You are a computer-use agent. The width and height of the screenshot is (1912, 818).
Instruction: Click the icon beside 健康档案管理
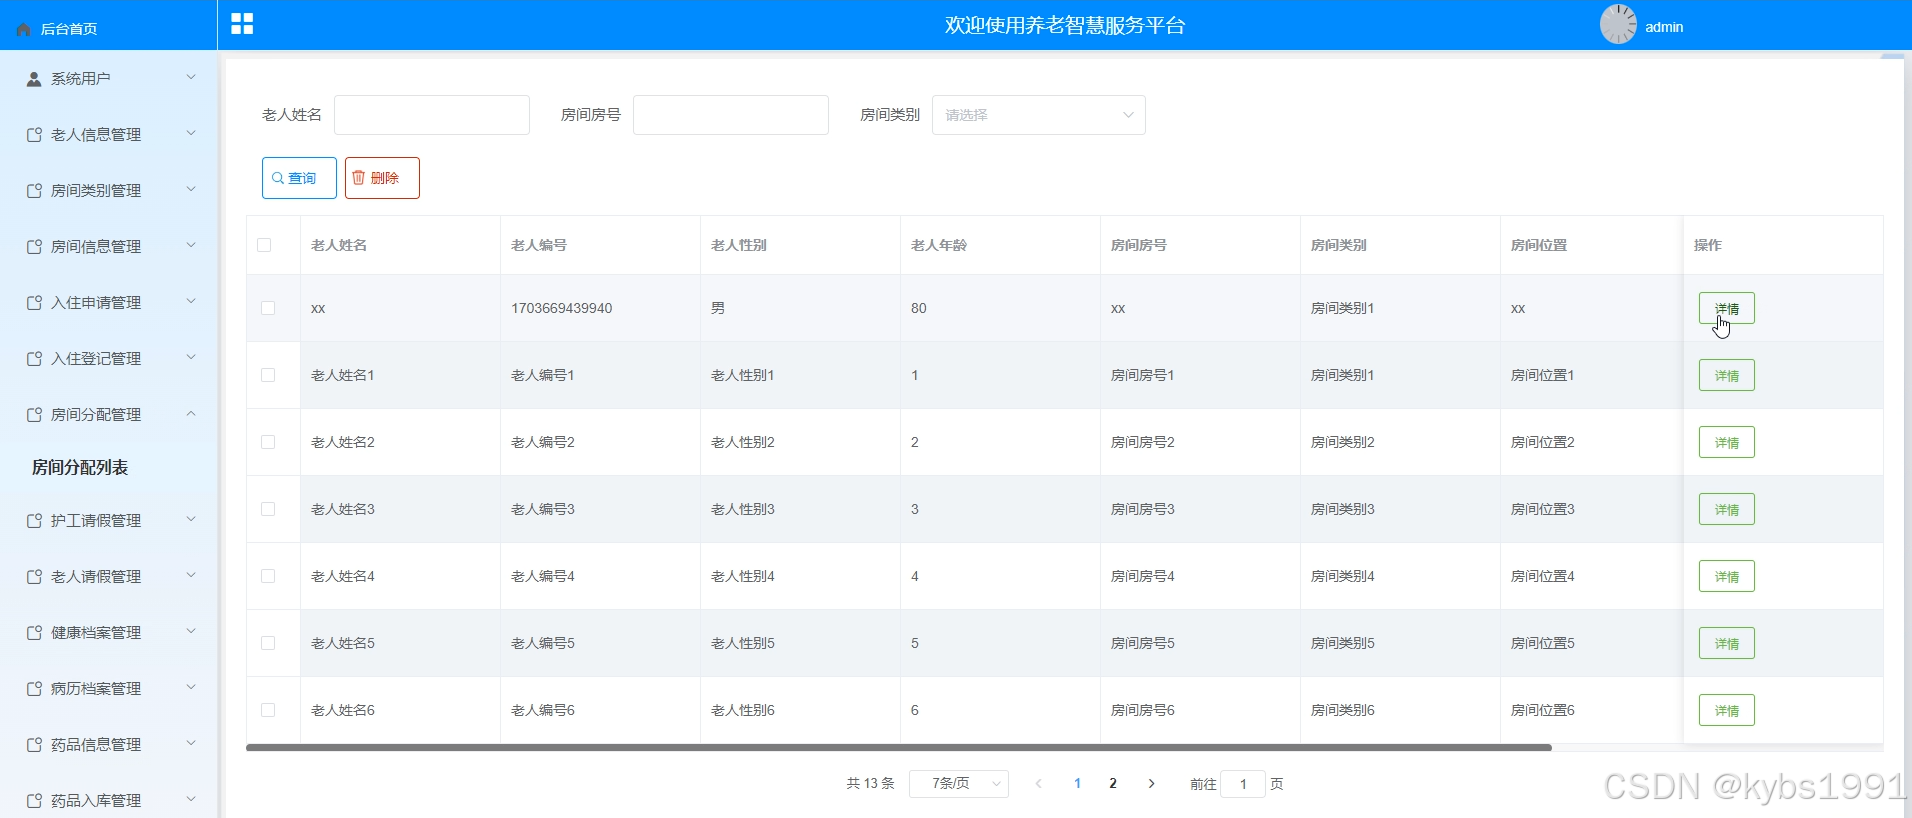[x=34, y=632]
